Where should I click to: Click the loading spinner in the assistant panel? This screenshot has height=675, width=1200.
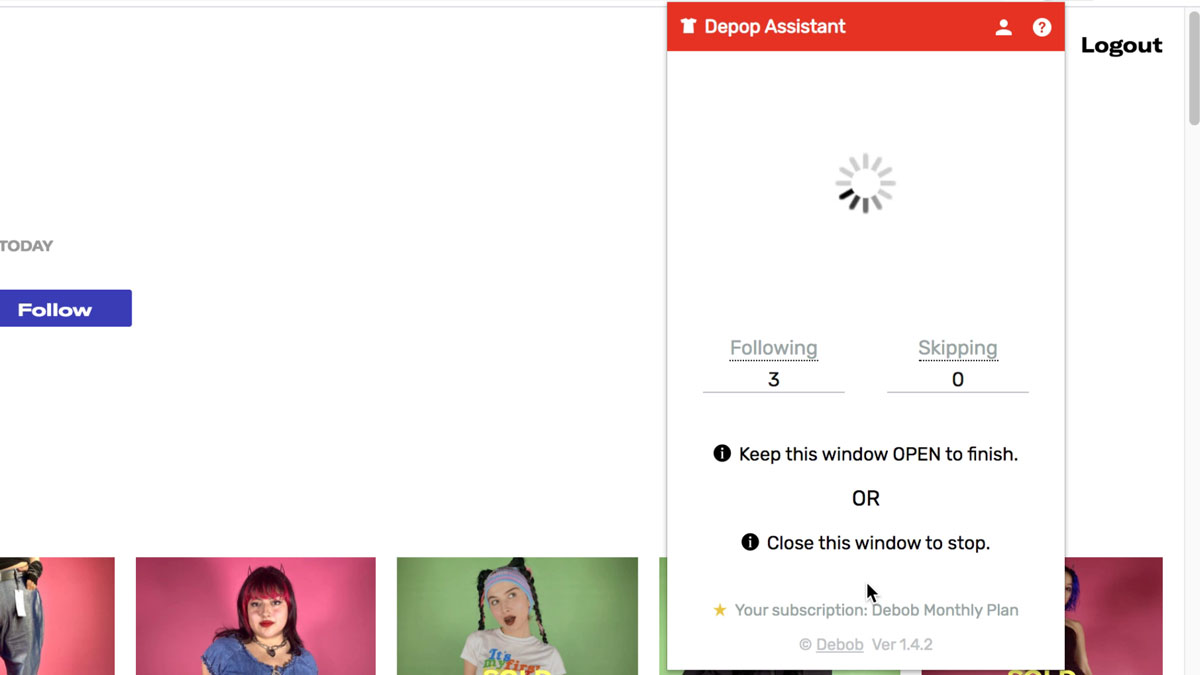[x=865, y=184]
